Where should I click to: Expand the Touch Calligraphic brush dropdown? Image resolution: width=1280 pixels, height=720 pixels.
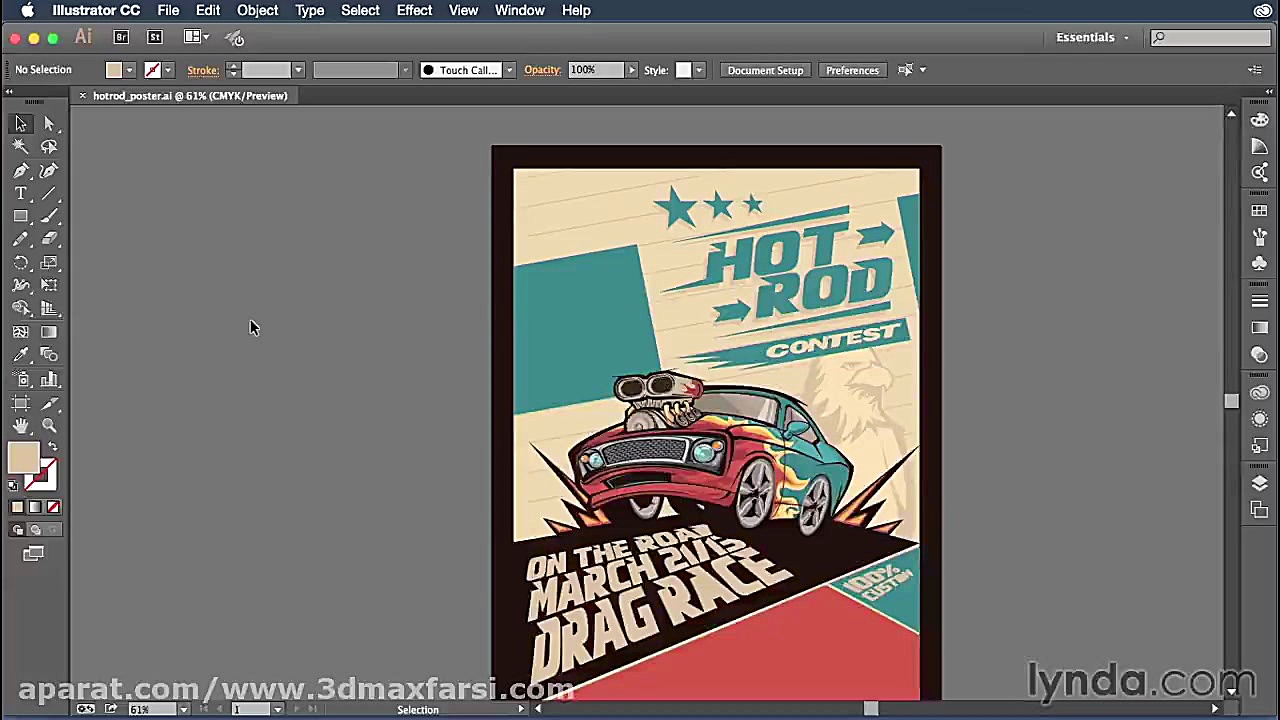pyautogui.click(x=509, y=70)
